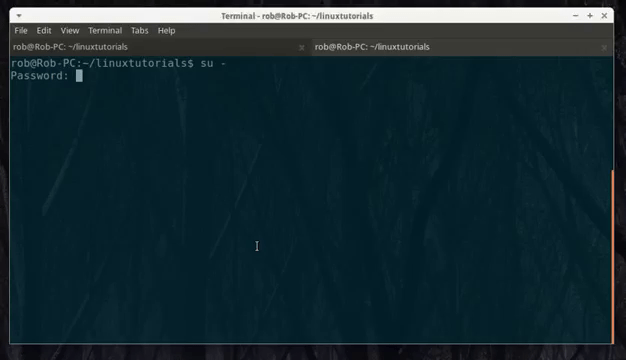This screenshot has width=626, height=360.
Task: Open the File menu
Action: (21, 31)
